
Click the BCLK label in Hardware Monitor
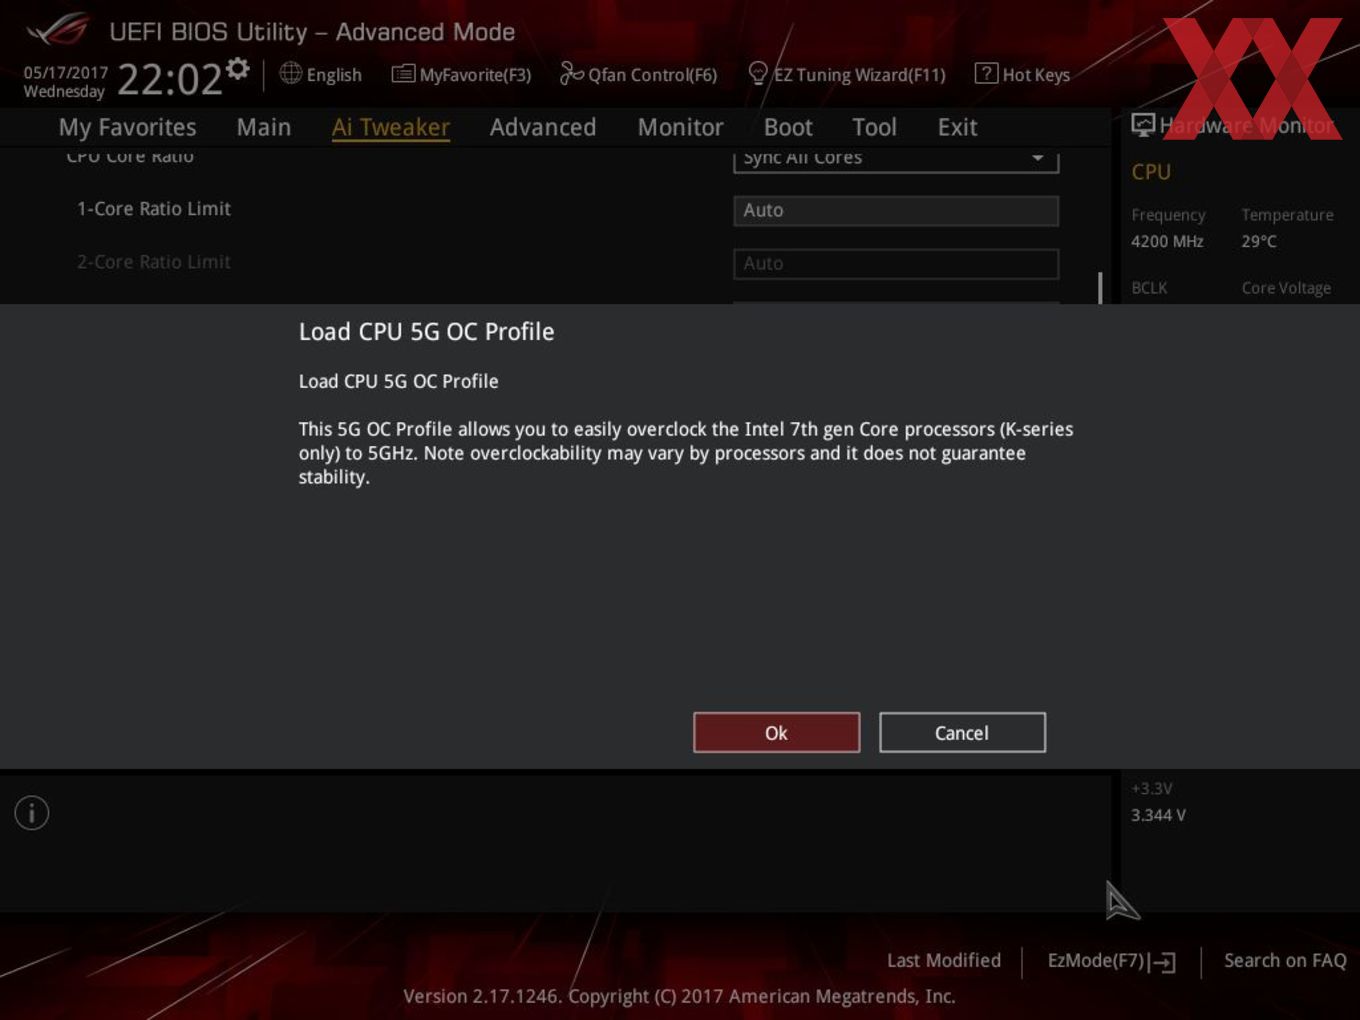1149,288
